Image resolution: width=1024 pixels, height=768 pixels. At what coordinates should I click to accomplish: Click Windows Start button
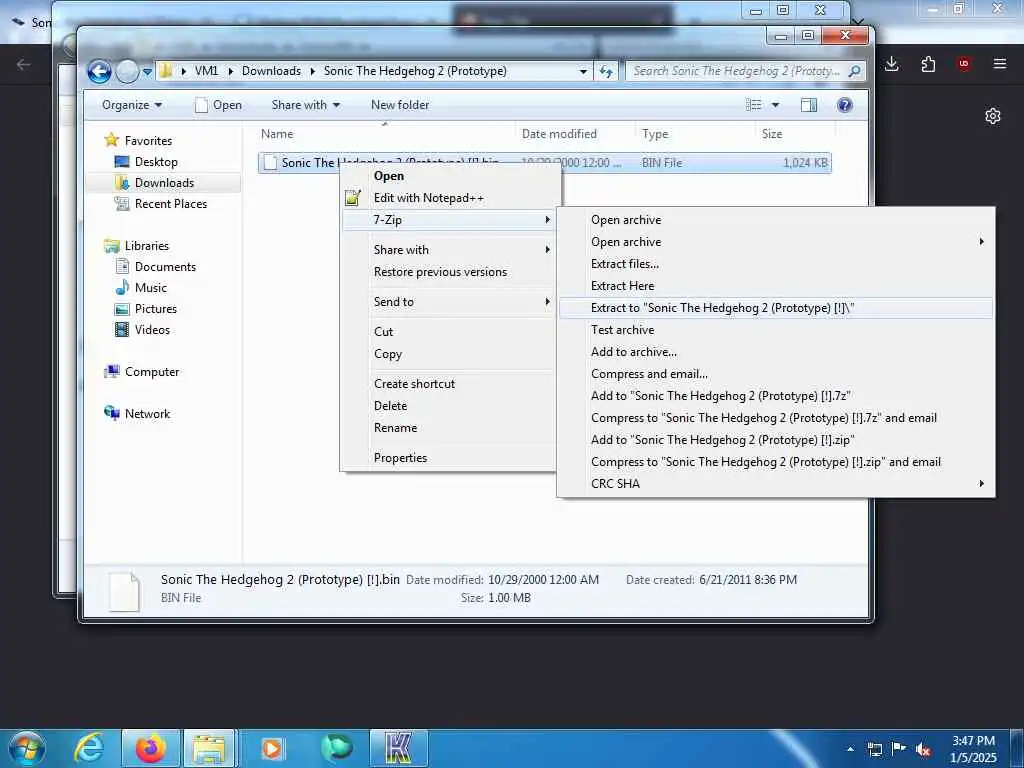pos(27,748)
